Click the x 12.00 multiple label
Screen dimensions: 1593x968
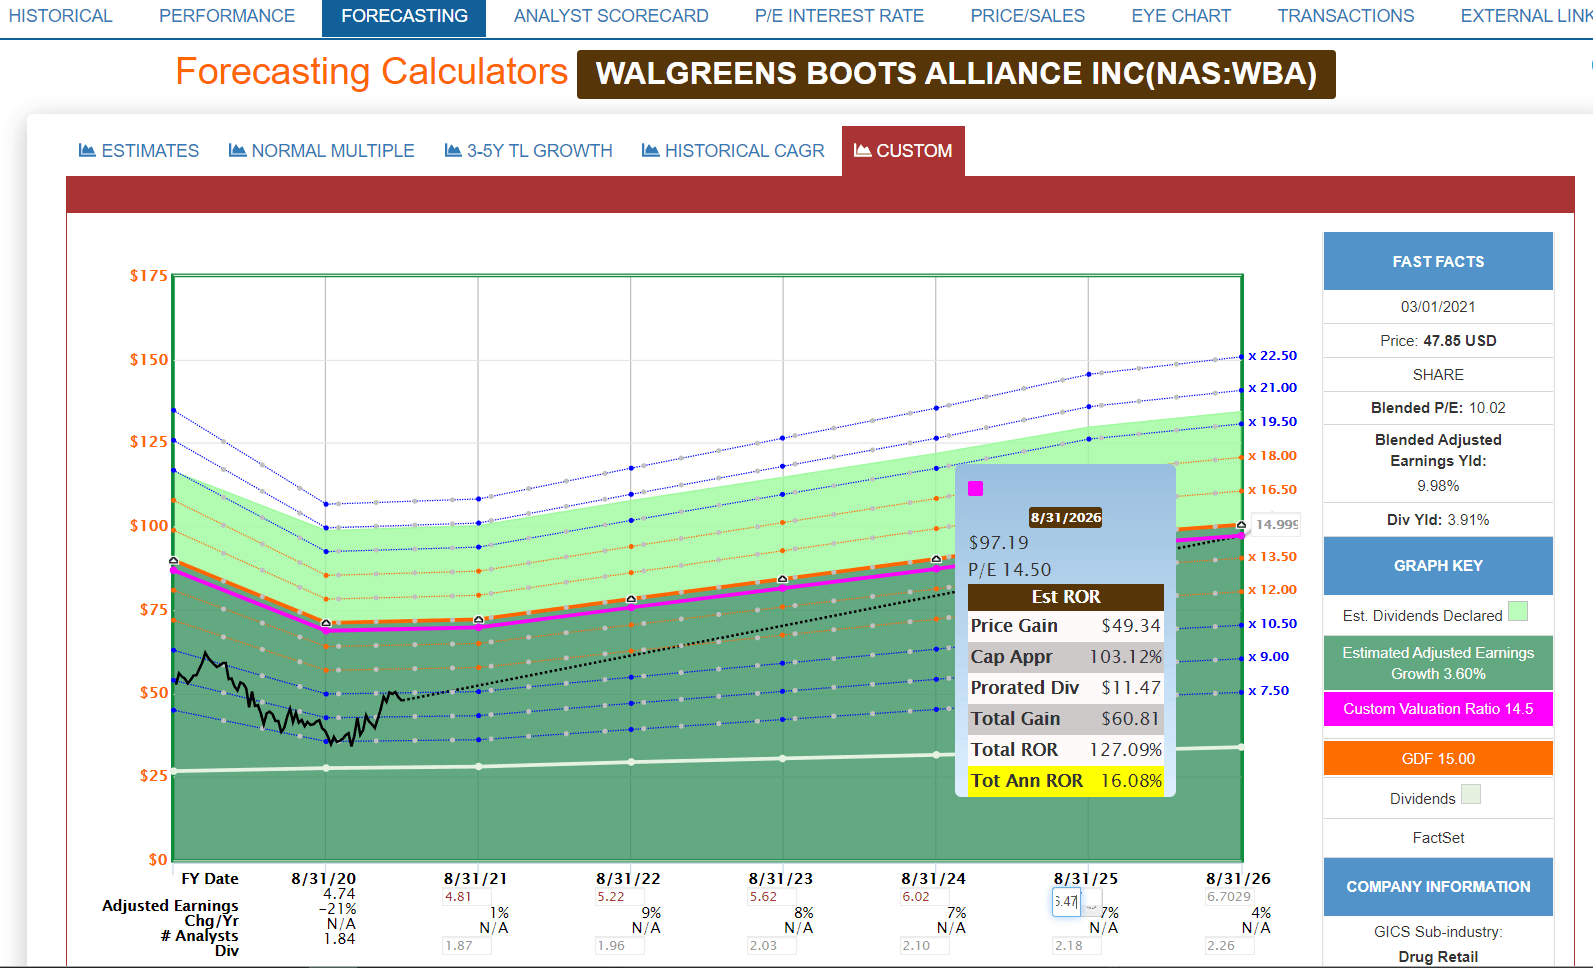(x=1272, y=589)
